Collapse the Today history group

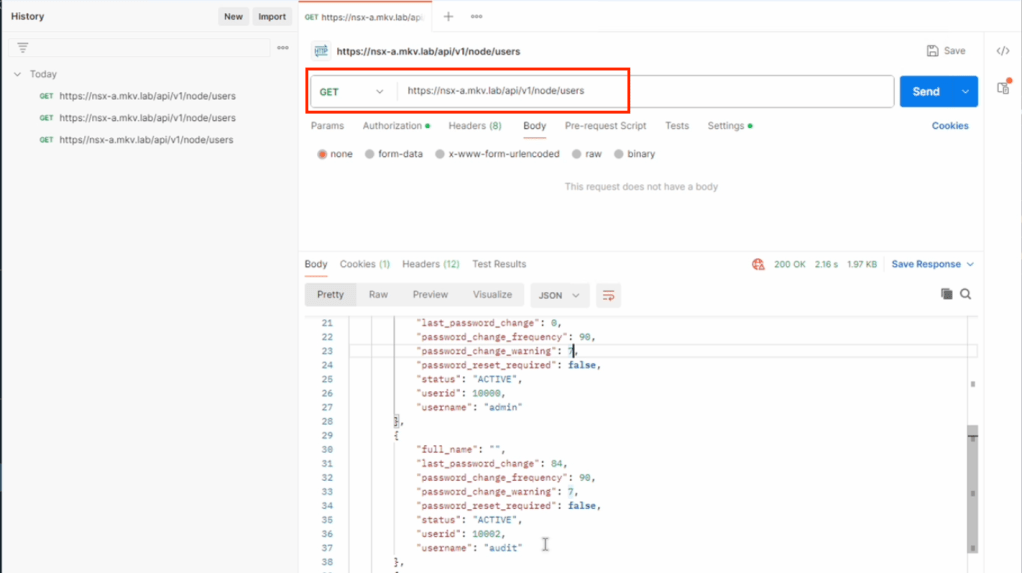coord(18,74)
